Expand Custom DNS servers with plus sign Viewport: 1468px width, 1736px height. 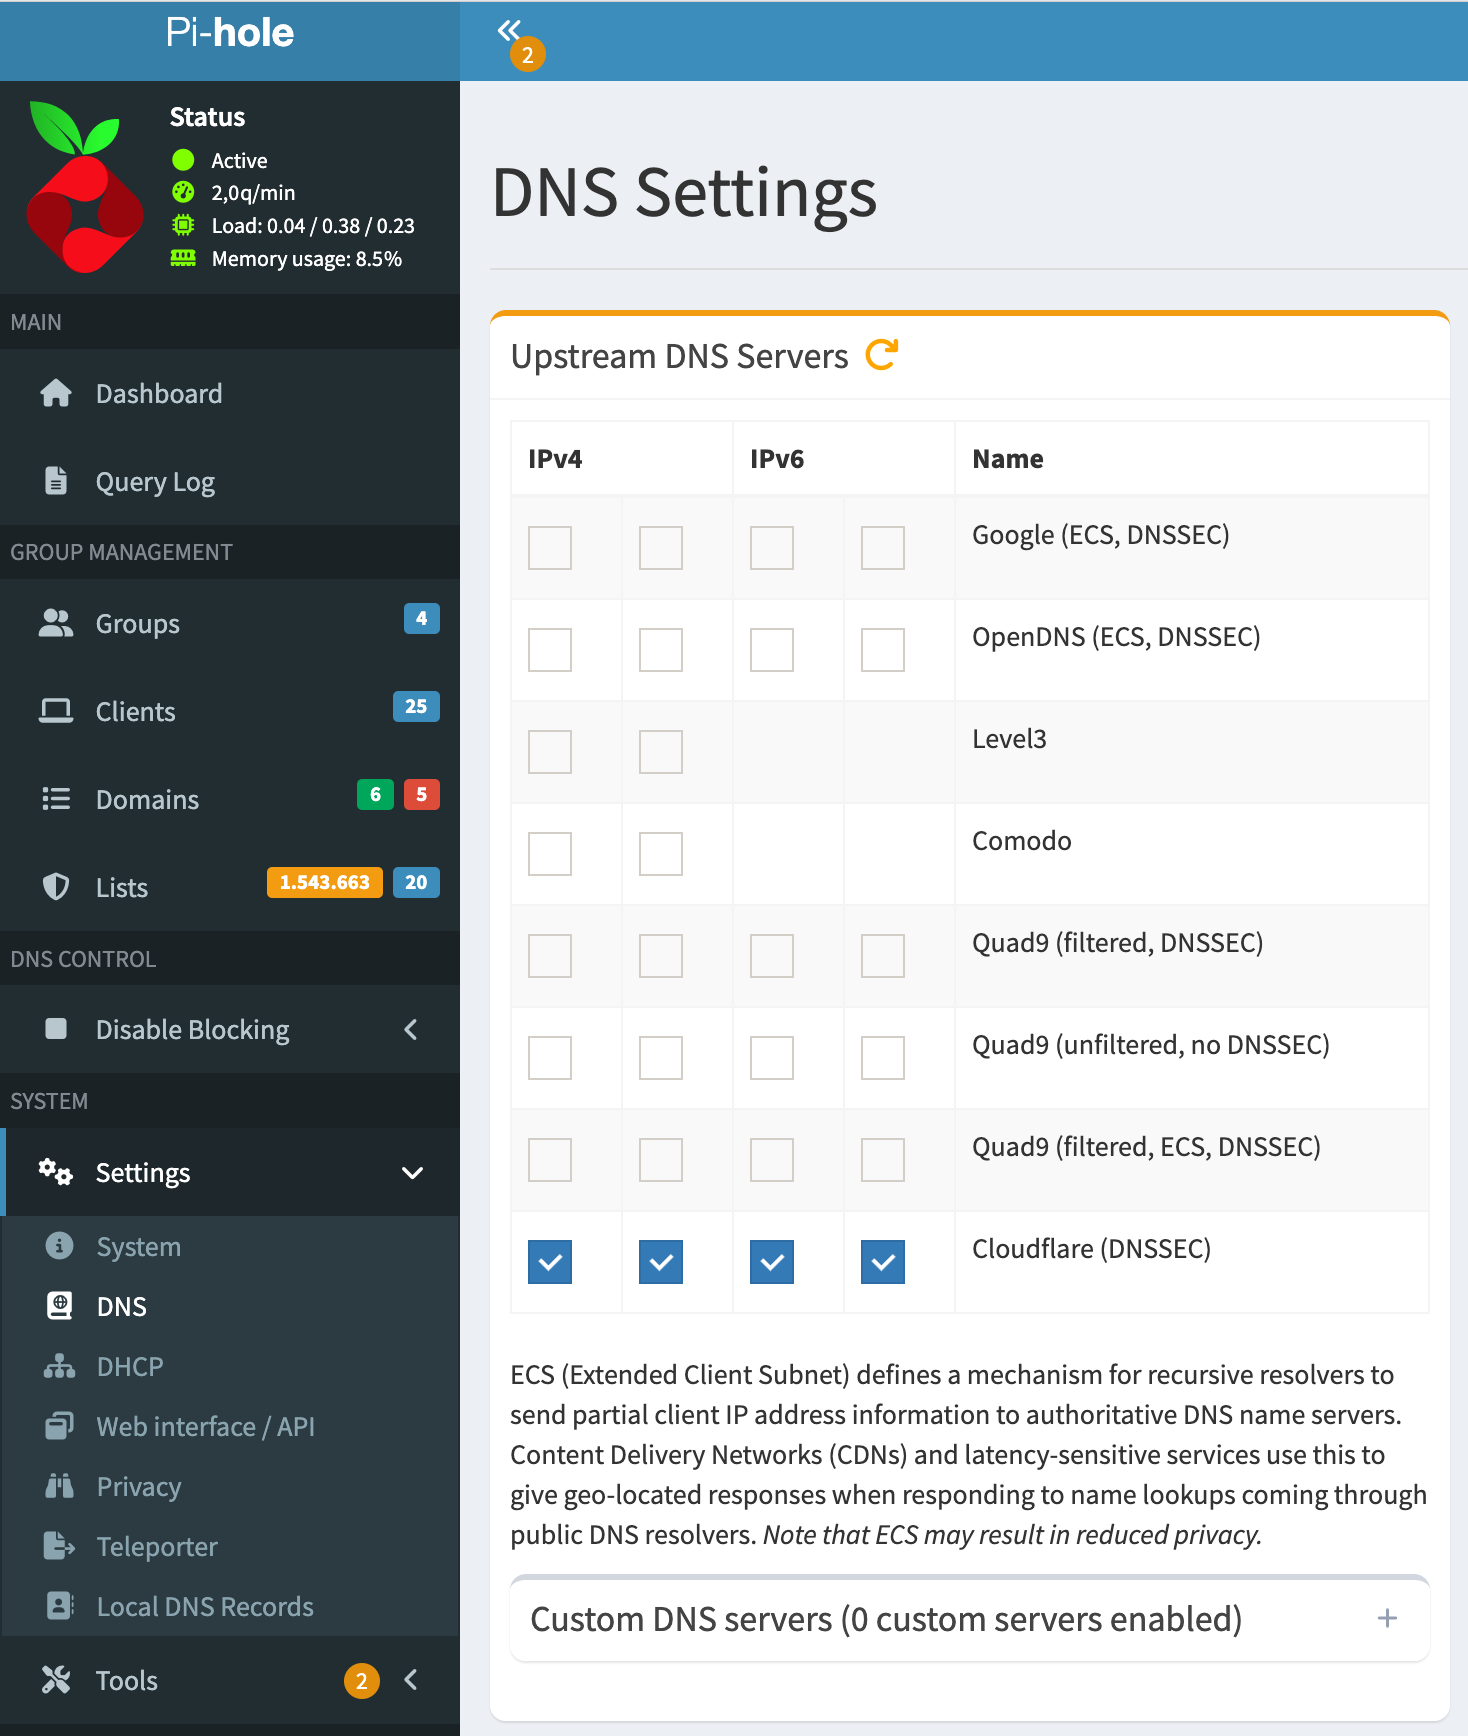(x=1387, y=1618)
